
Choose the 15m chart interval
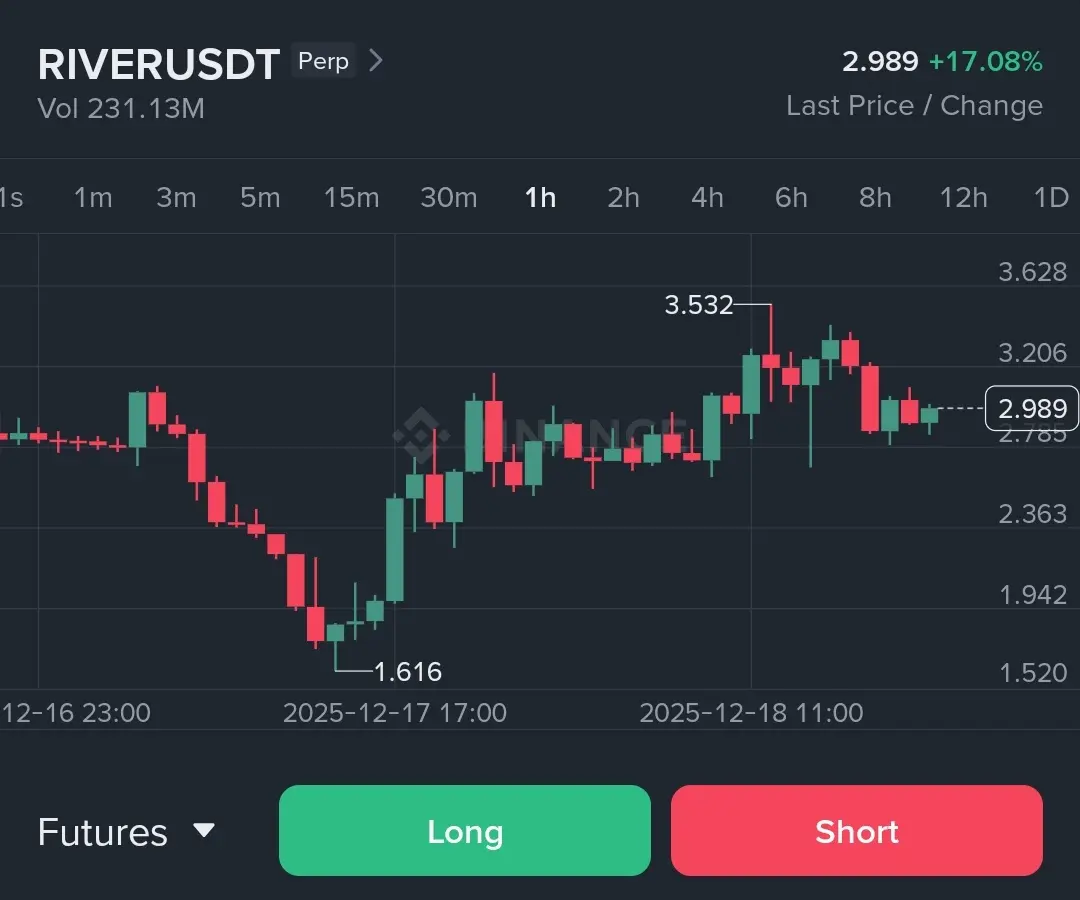(x=351, y=198)
